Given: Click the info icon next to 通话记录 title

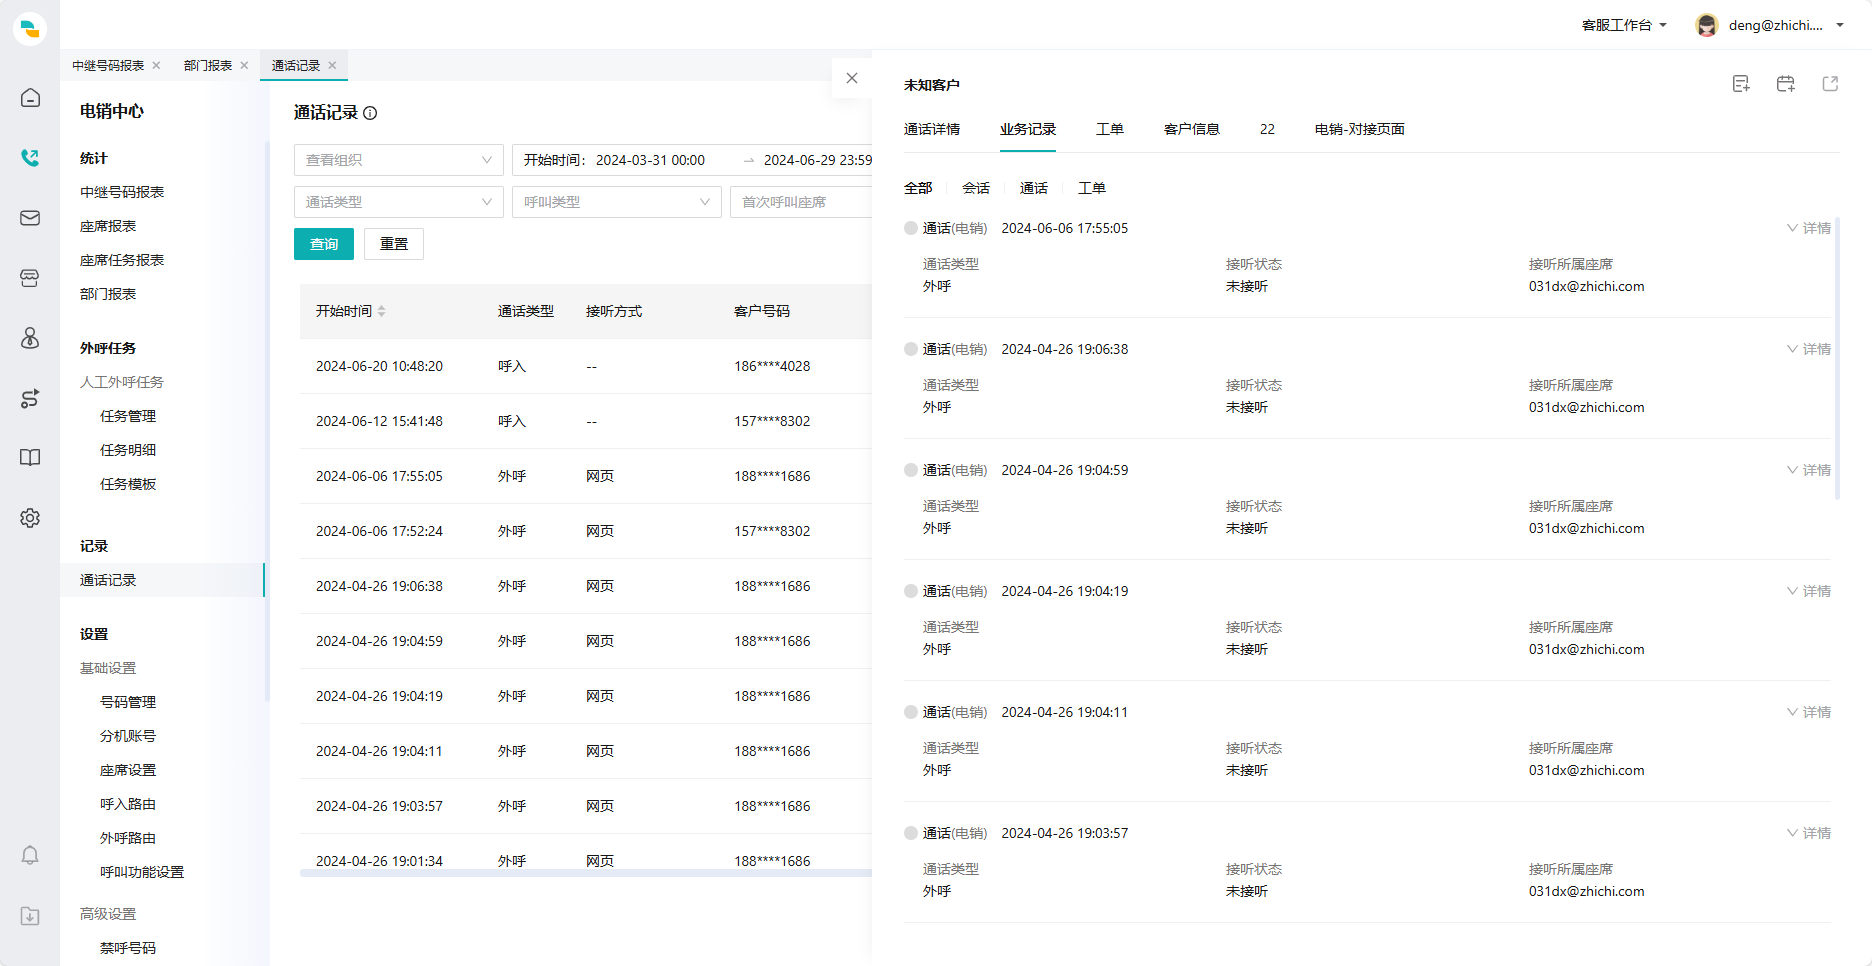Looking at the screenshot, I should (370, 113).
